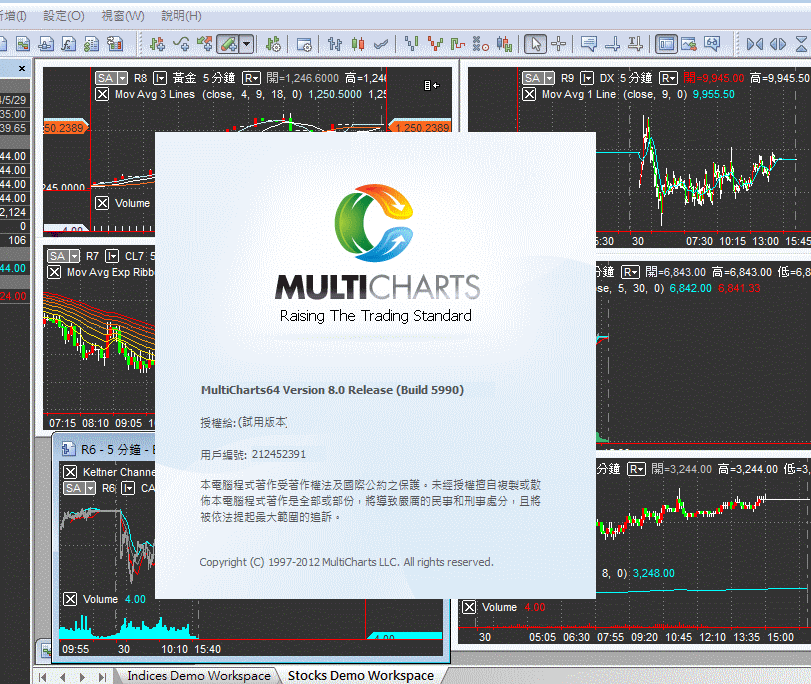
Task: Open the R resolution dropdown in R9 DX chart
Action: point(668,78)
